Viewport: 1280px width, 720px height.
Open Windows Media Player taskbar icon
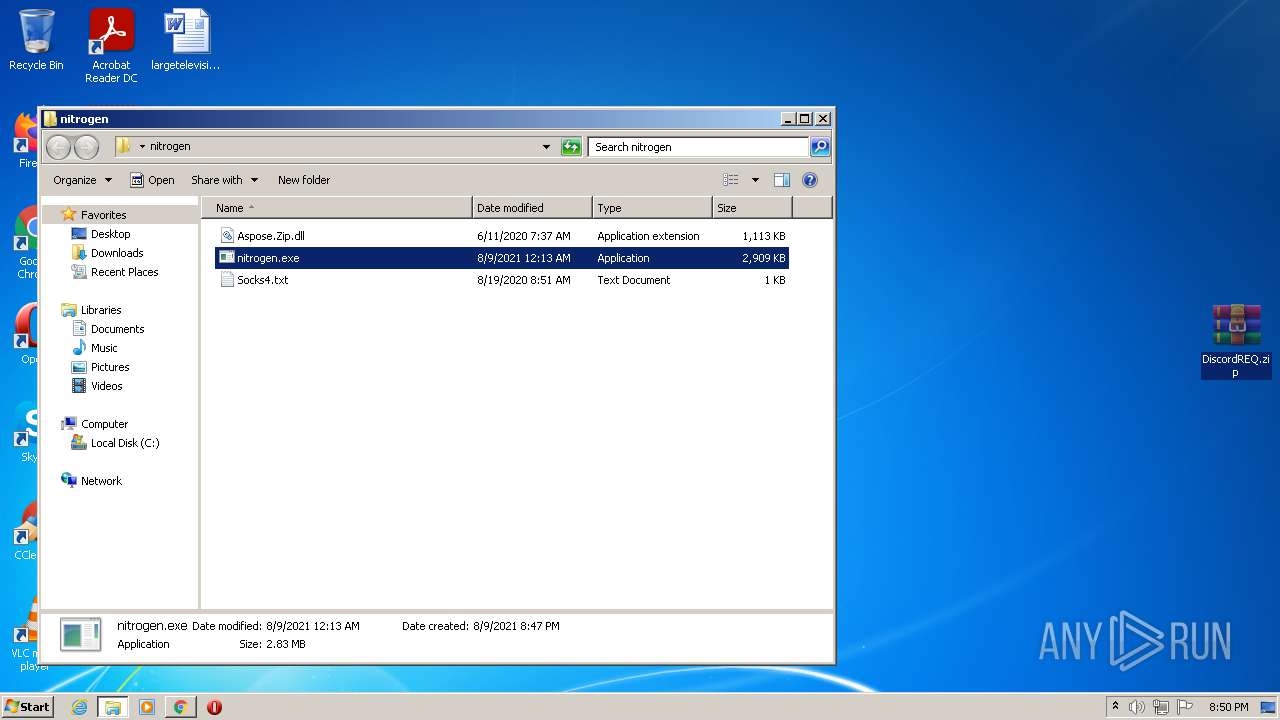(x=146, y=707)
